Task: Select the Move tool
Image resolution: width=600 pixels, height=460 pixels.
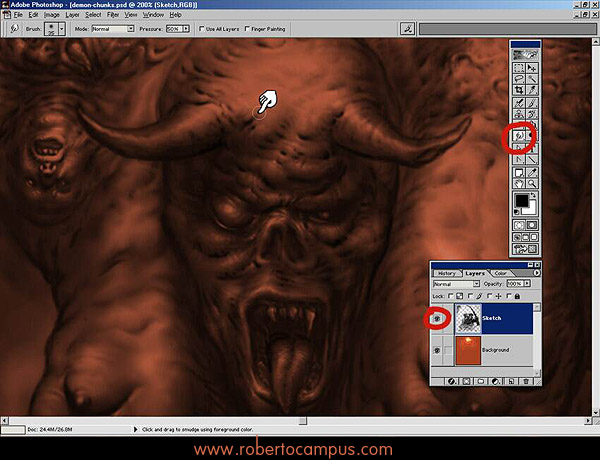Action: coord(532,68)
